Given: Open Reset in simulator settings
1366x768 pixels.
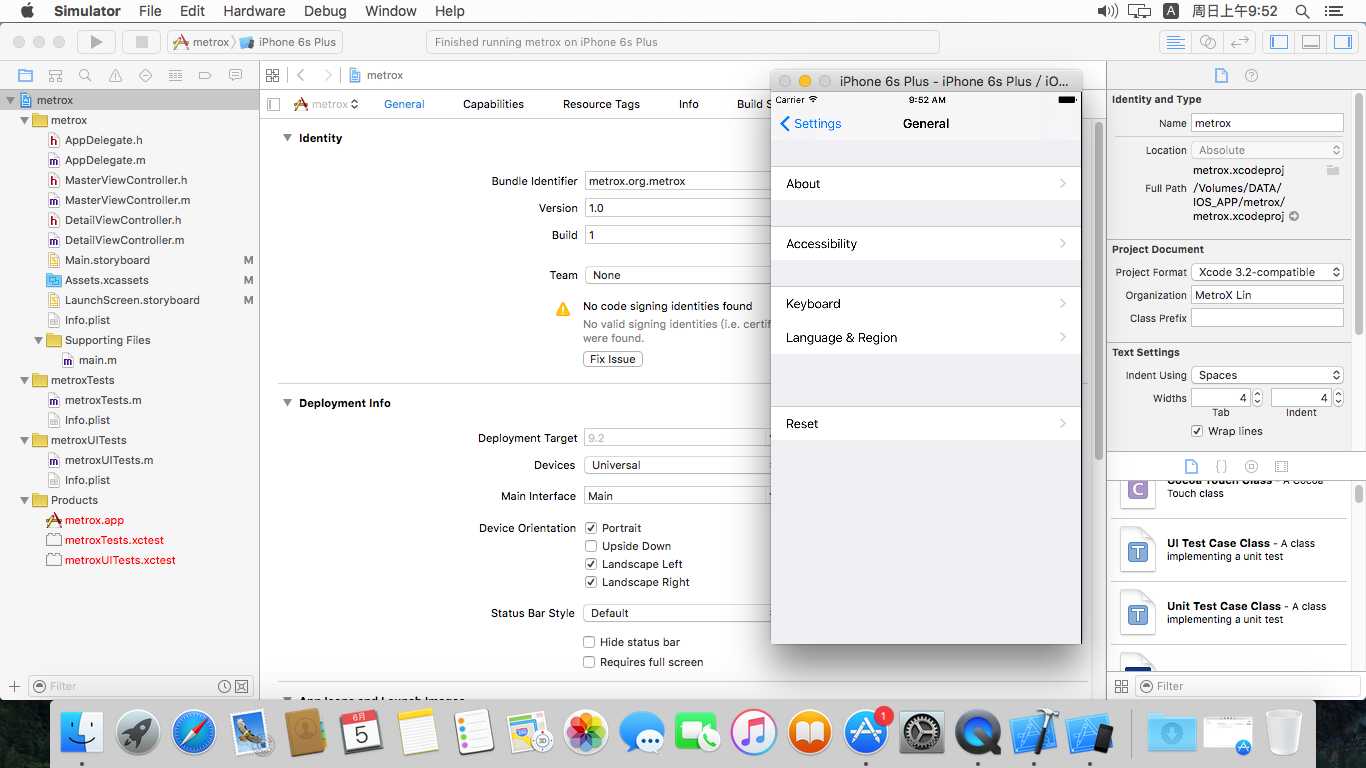Looking at the screenshot, I should coord(926,424).
